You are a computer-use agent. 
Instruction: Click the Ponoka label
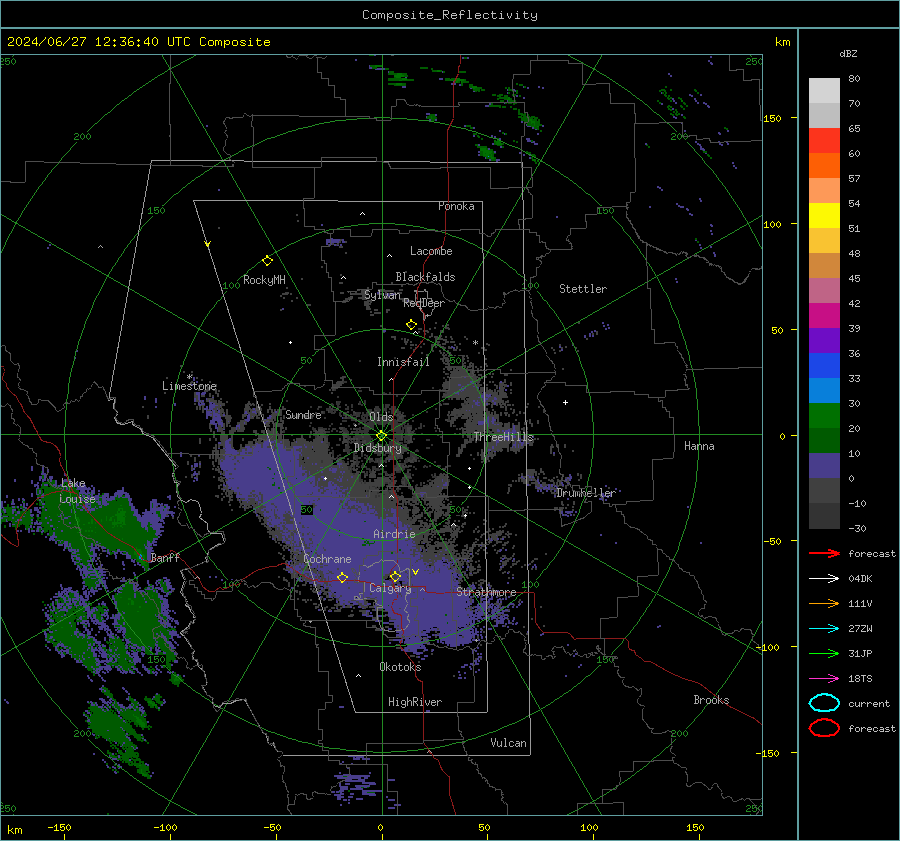point(456,206)
